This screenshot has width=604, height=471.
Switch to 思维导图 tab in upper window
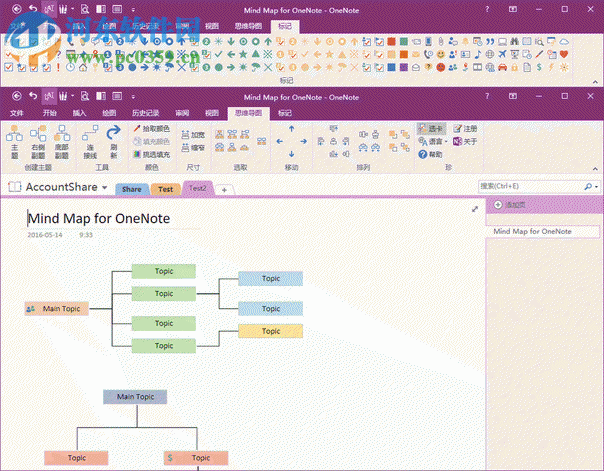point(248,26)
